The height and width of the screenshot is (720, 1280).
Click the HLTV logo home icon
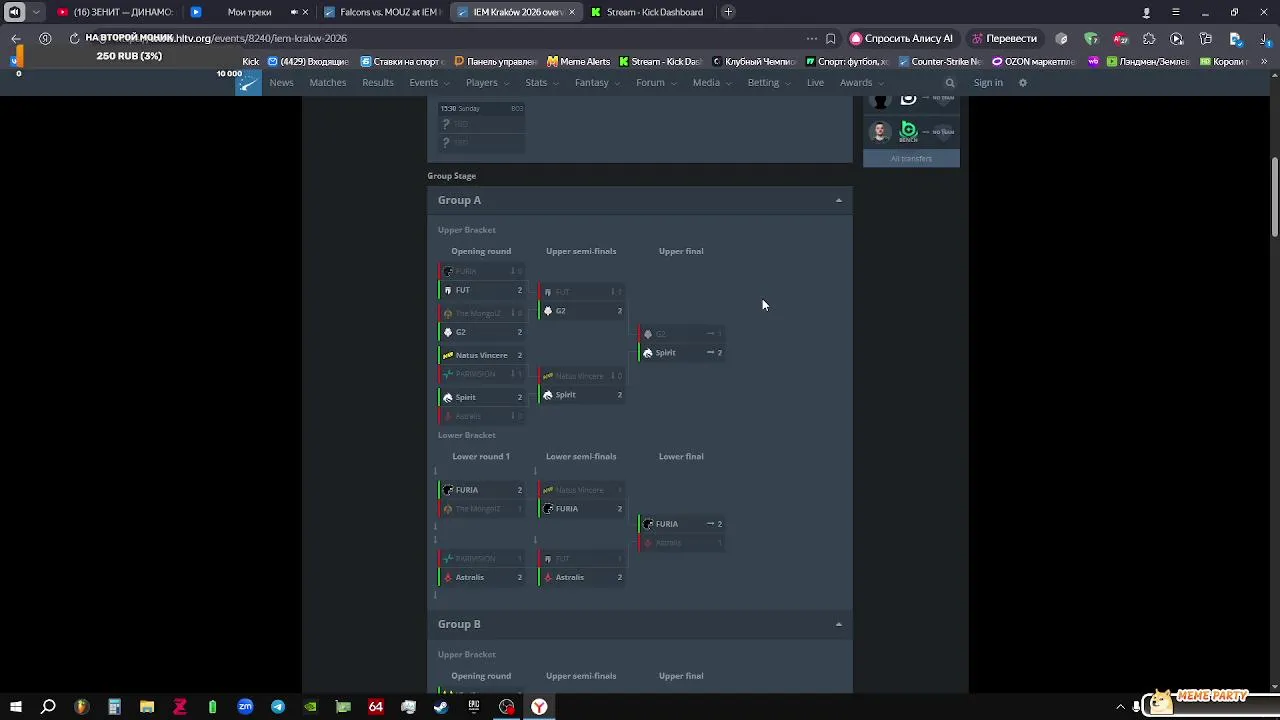[248, 82]
